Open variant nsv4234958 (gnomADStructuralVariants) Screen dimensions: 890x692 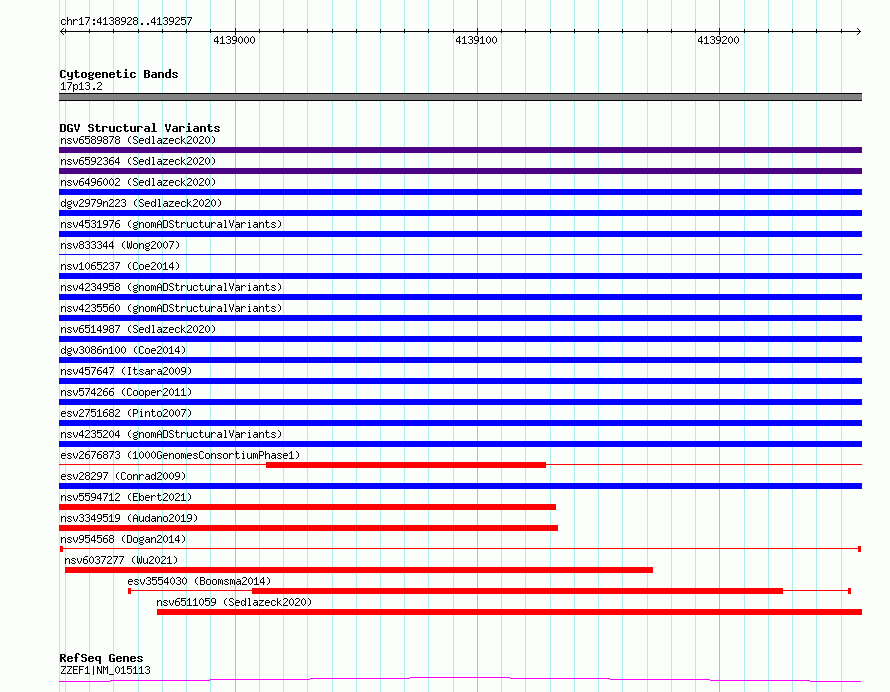tap(171, 287)
